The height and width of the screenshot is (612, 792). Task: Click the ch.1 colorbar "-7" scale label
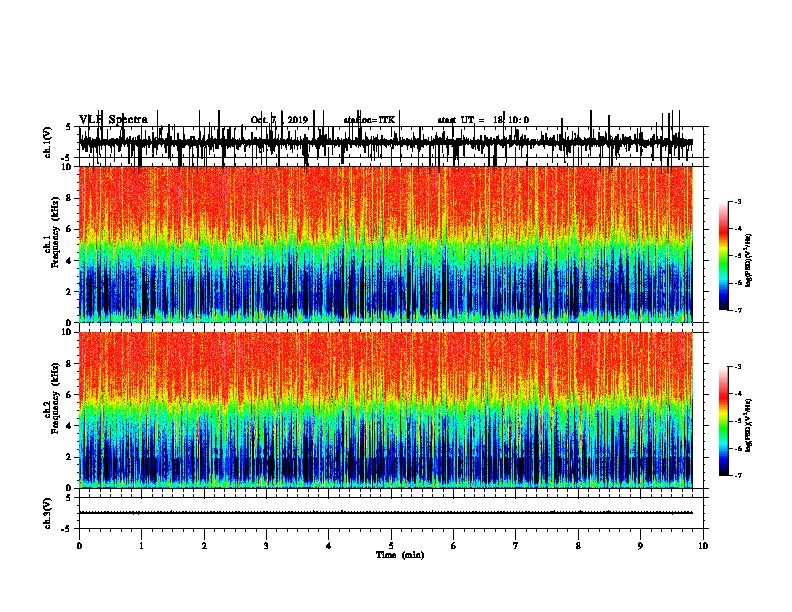coord(738,310)
